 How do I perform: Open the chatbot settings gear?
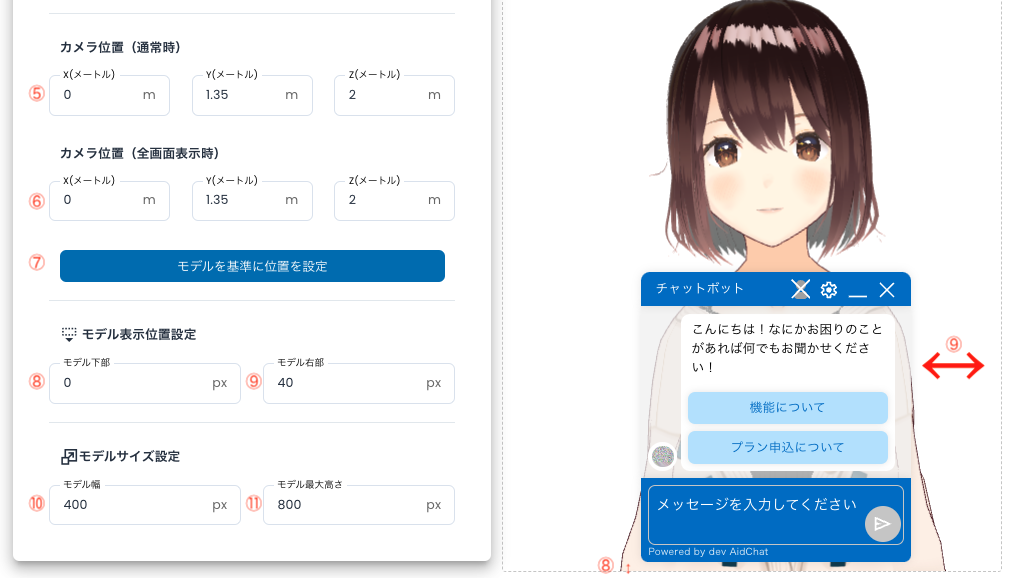[828, 290]
